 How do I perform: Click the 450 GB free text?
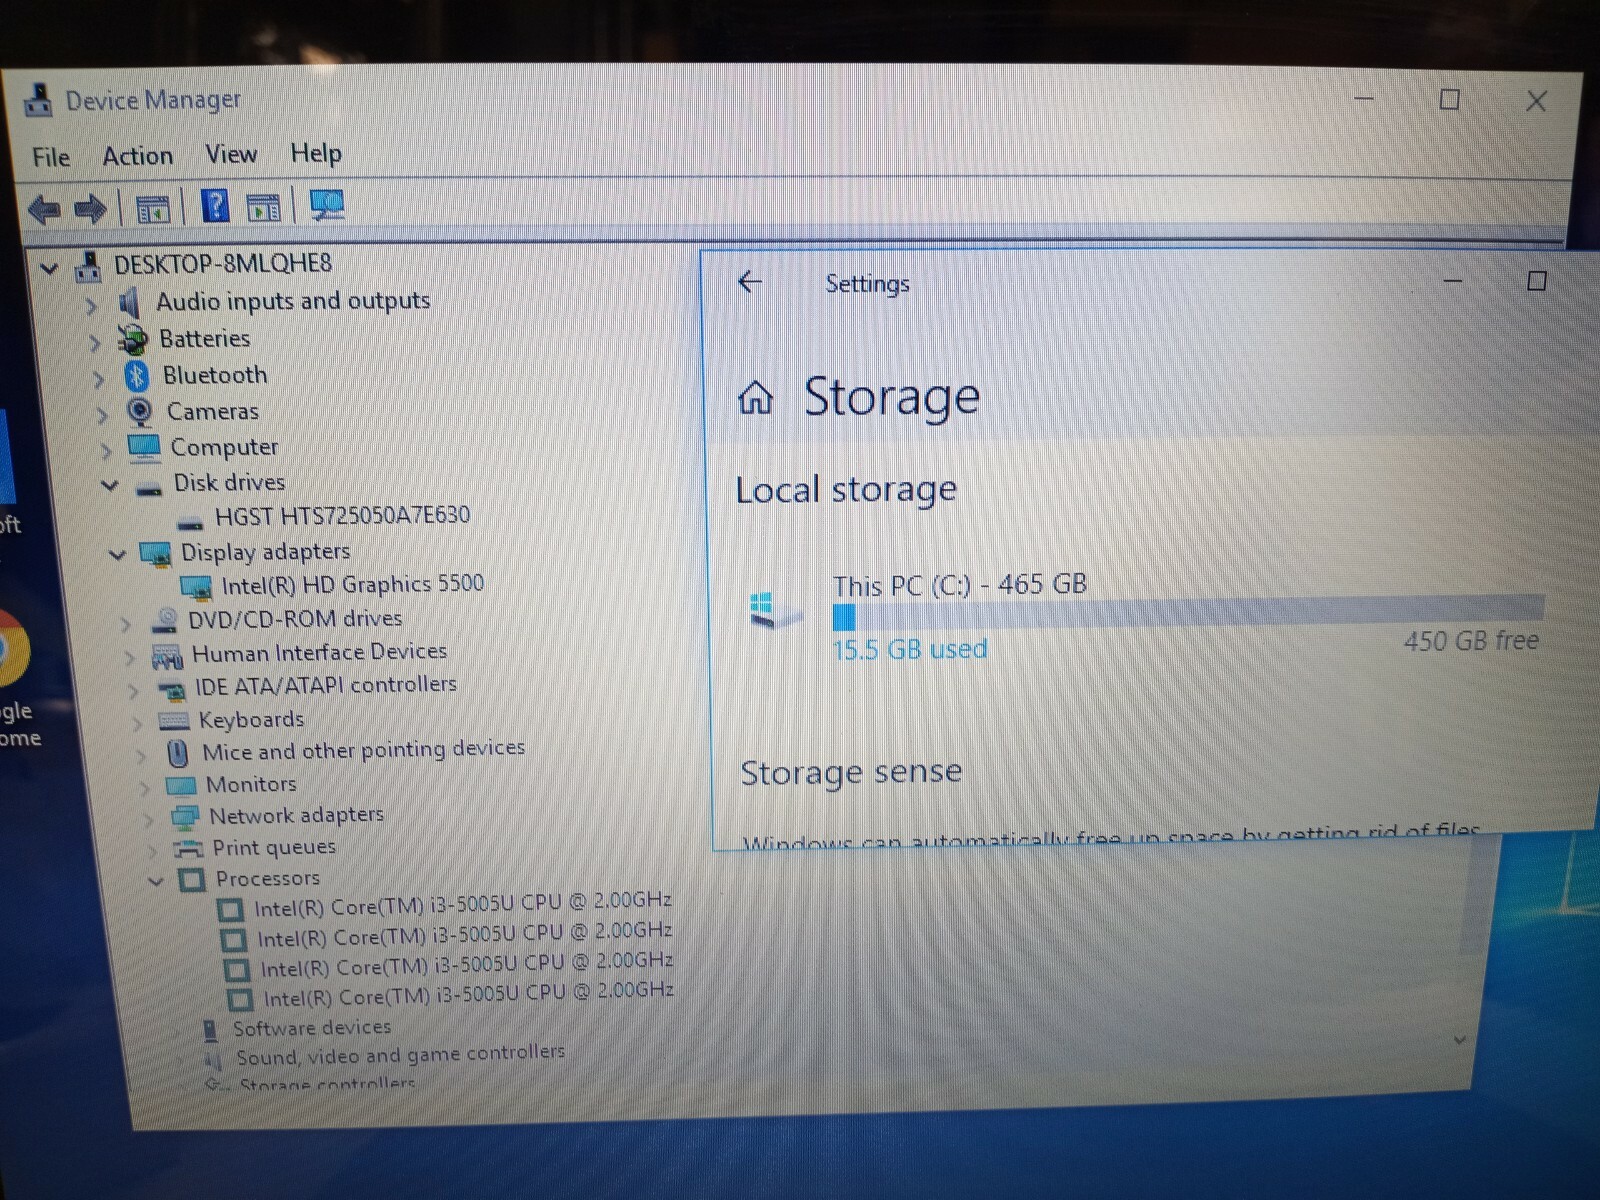point(1471,641)
